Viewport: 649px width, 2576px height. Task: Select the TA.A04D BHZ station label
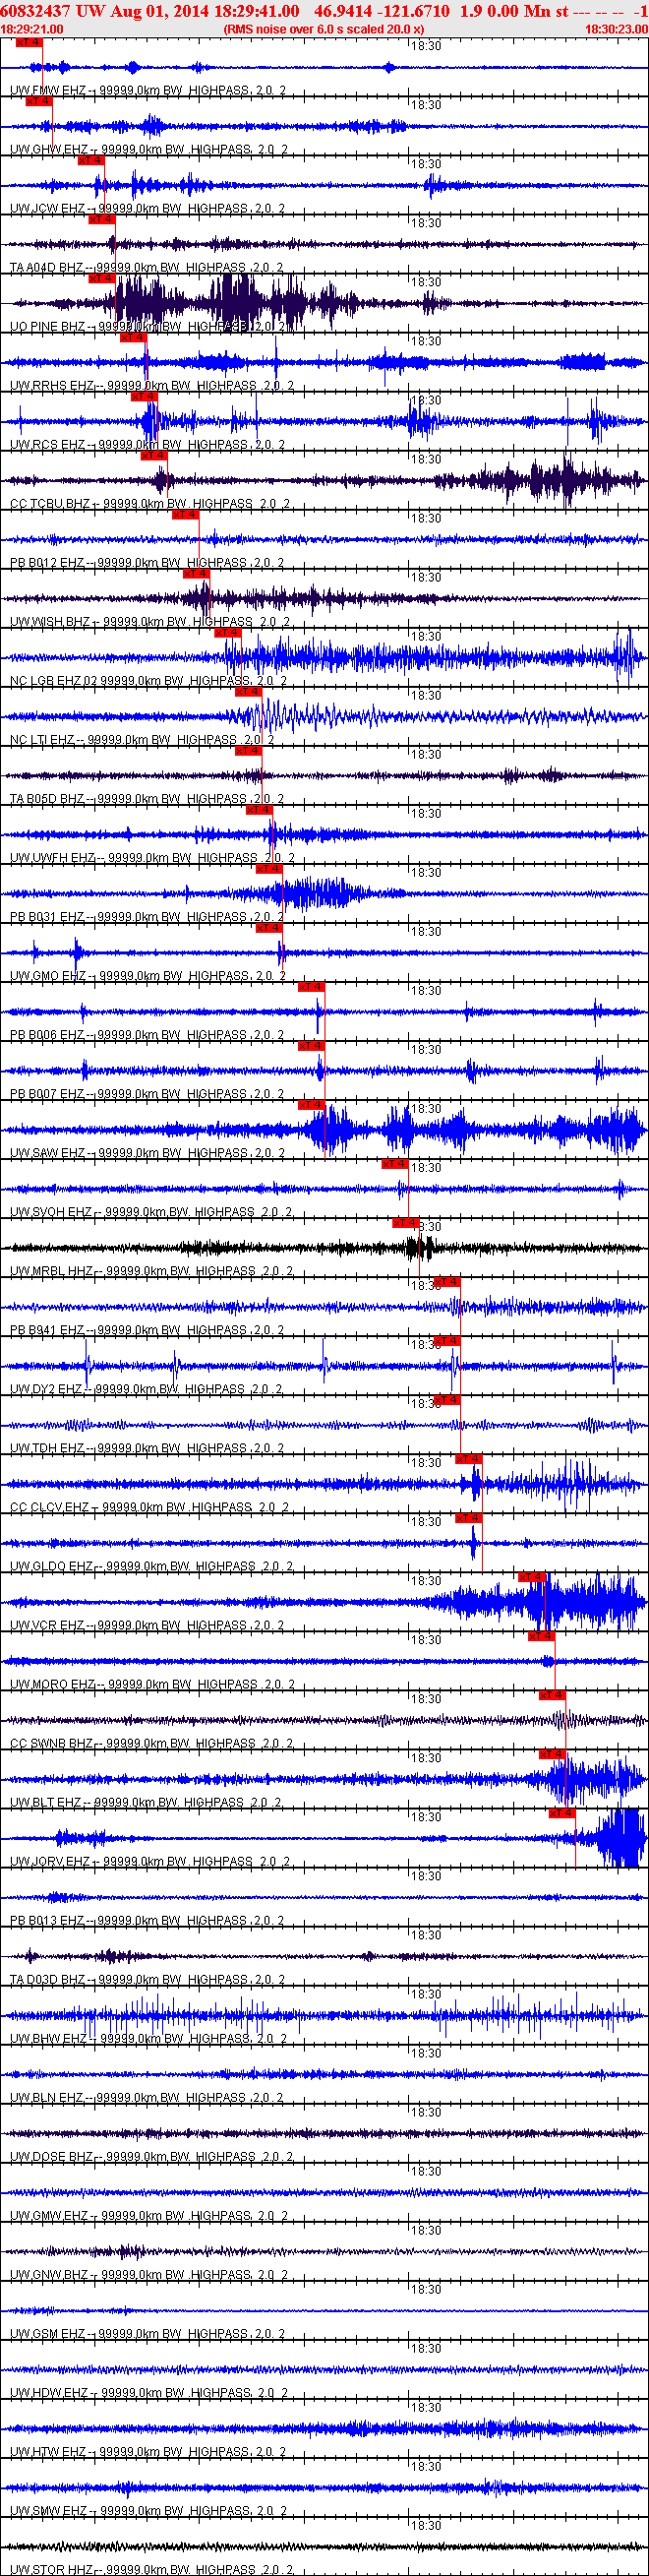(147, 268)
